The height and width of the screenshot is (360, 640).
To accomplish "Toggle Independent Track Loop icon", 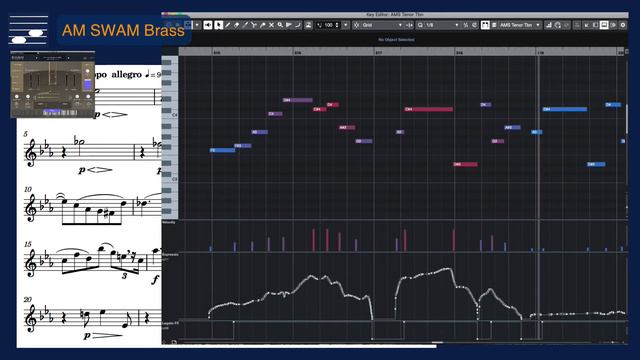I will [x=557, y=25].
